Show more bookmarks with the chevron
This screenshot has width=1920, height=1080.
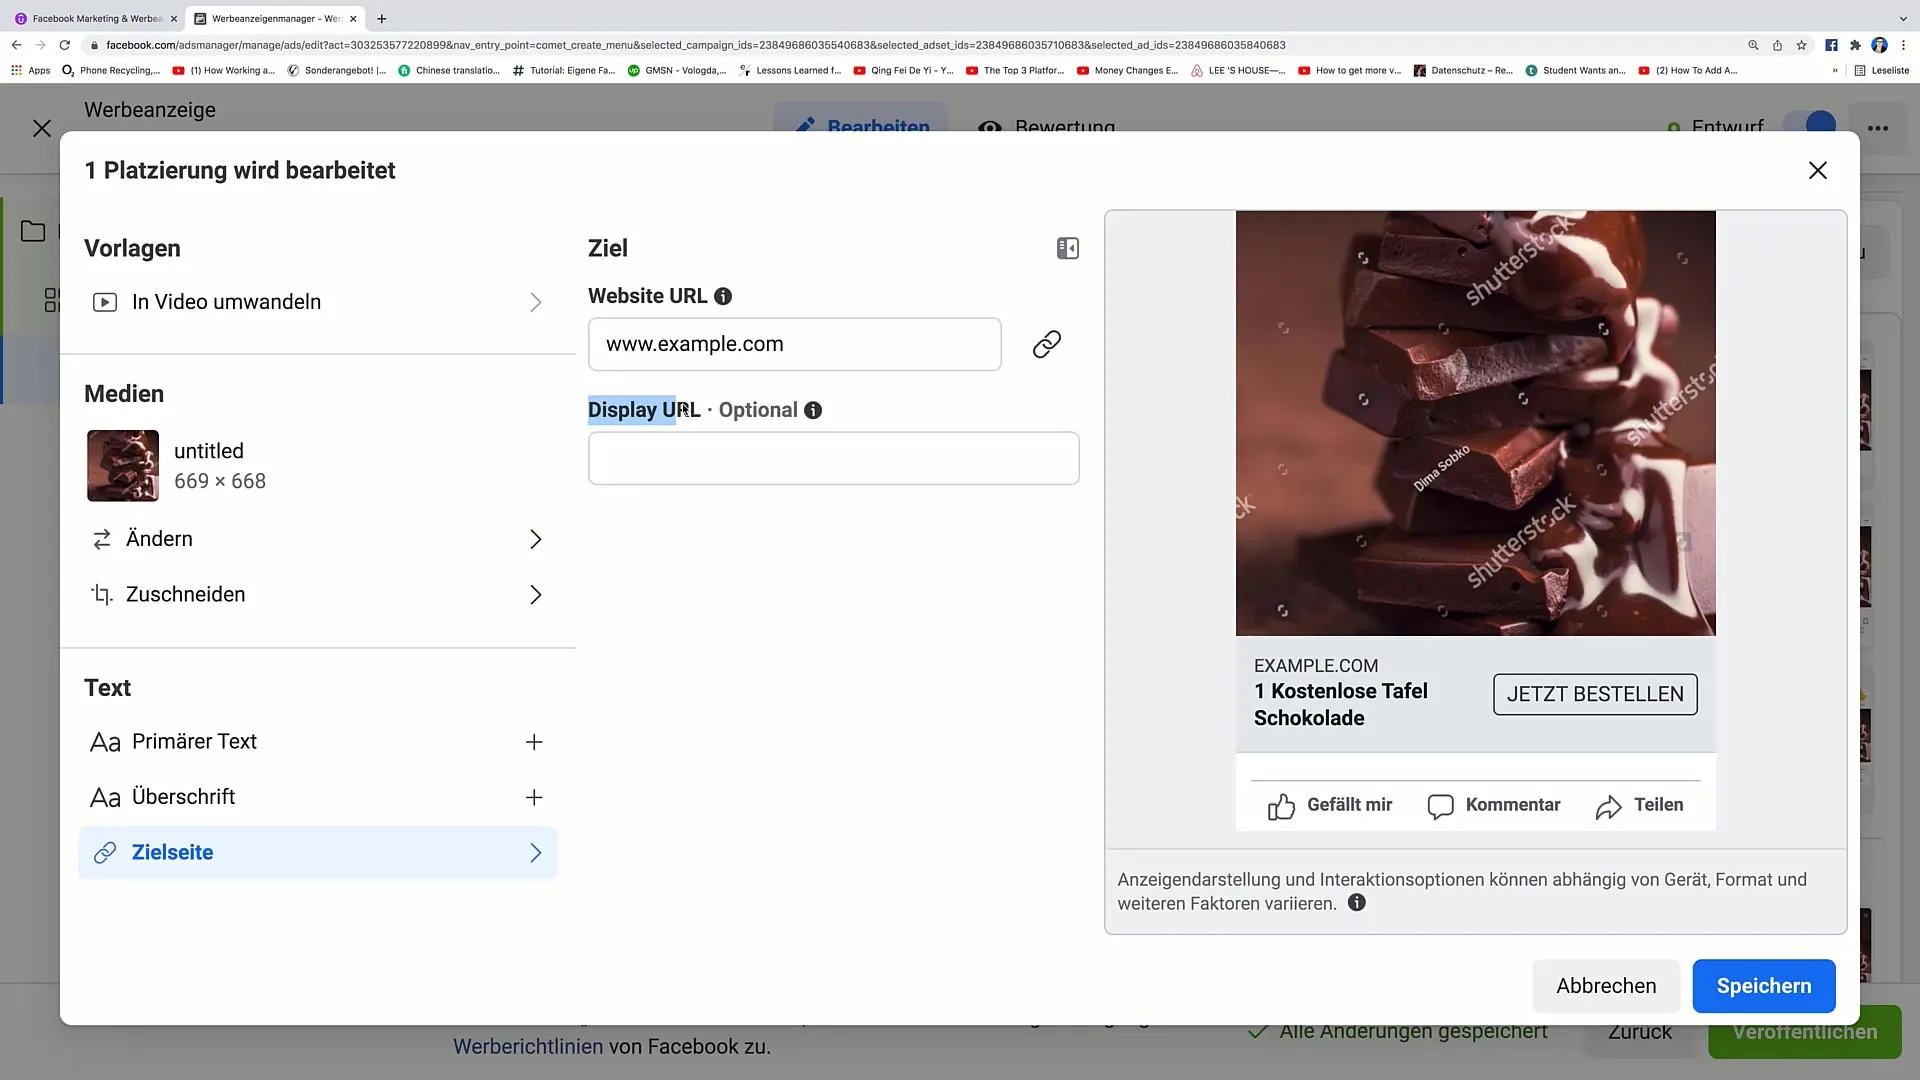(1835, 70)
